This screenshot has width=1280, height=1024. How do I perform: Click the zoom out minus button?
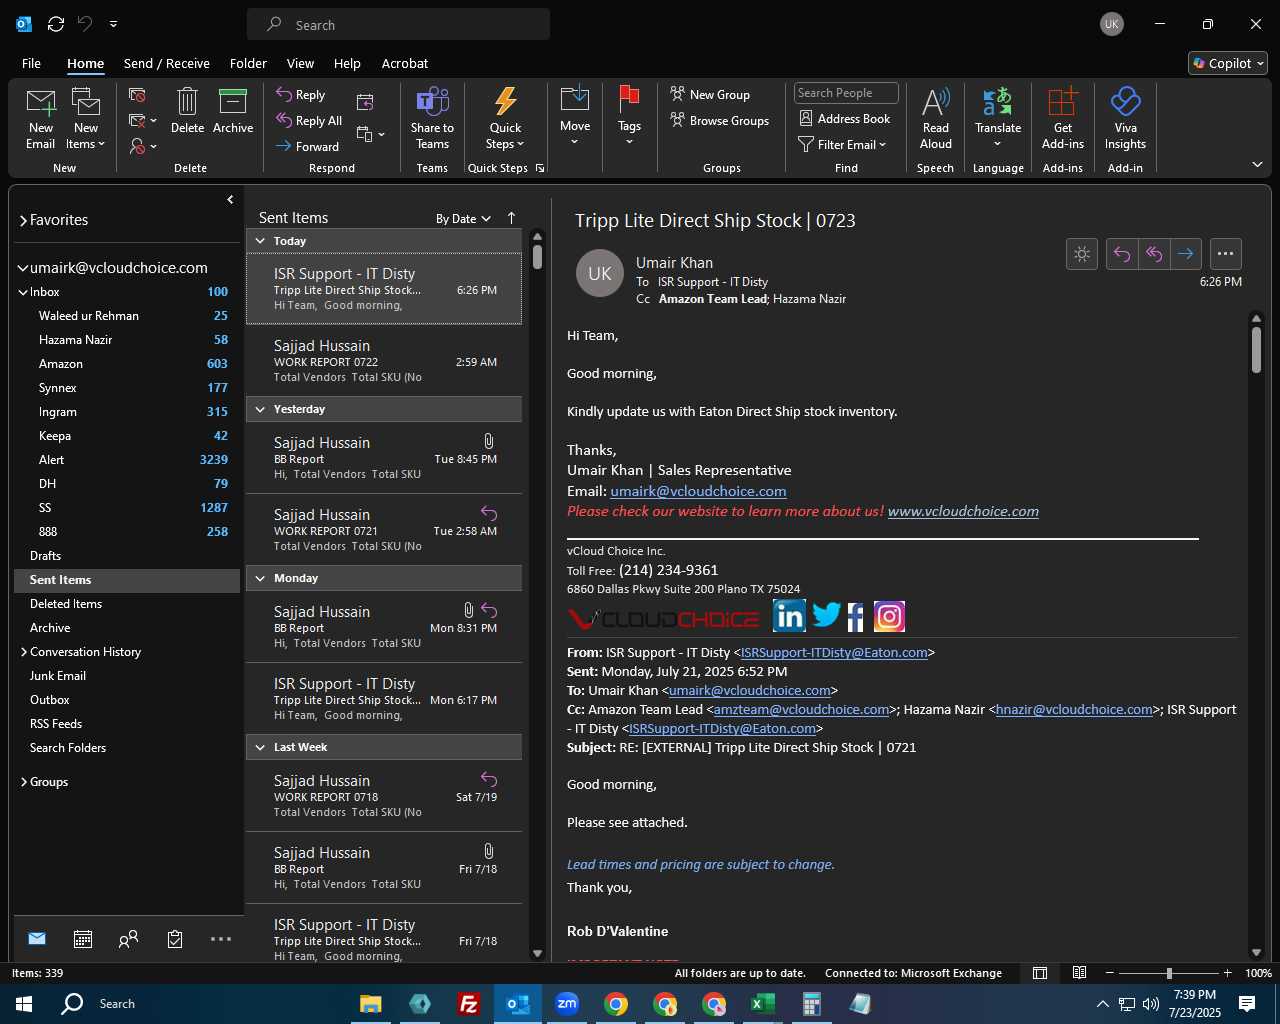1110,973
